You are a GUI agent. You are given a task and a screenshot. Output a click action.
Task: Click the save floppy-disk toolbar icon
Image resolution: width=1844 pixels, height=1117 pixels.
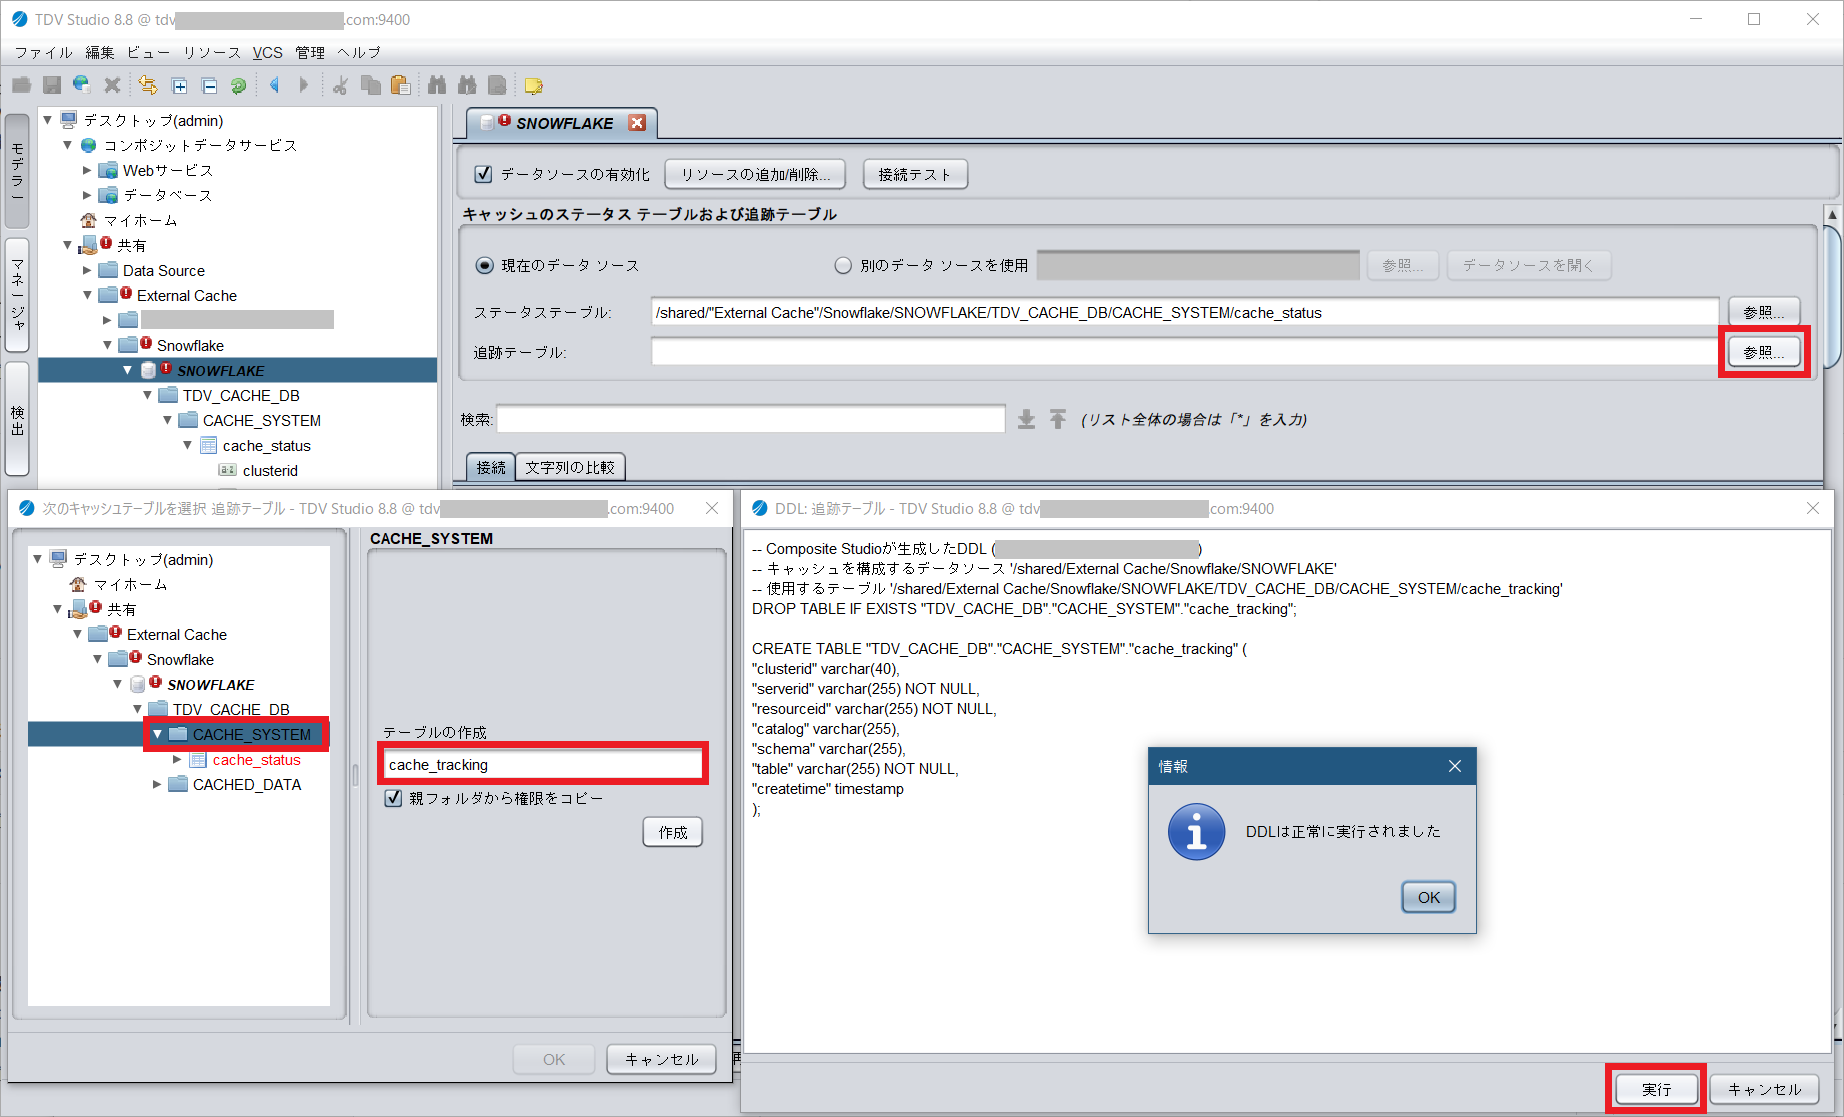pyautogui.click(x=52, y=86)
